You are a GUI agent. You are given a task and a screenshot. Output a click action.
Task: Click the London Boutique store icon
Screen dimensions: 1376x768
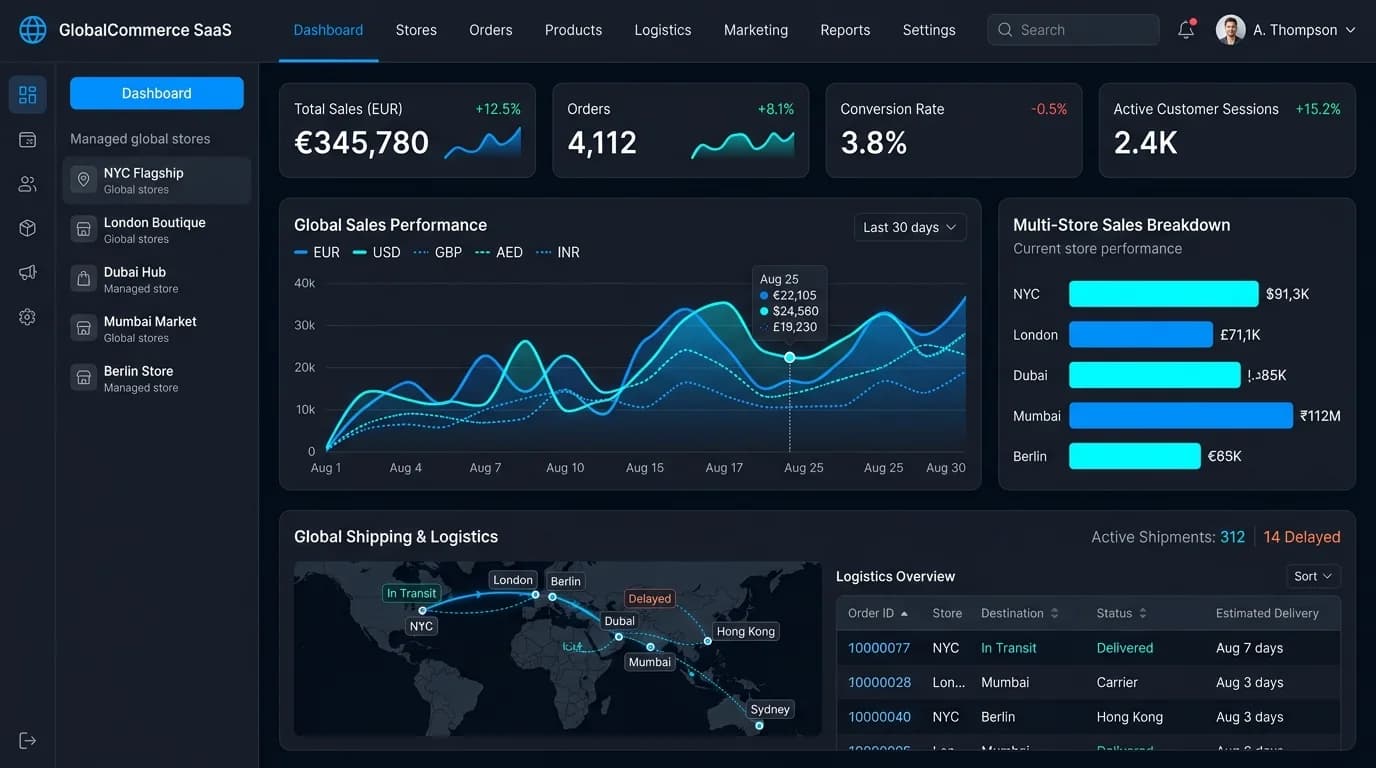[x=84, y=230]
